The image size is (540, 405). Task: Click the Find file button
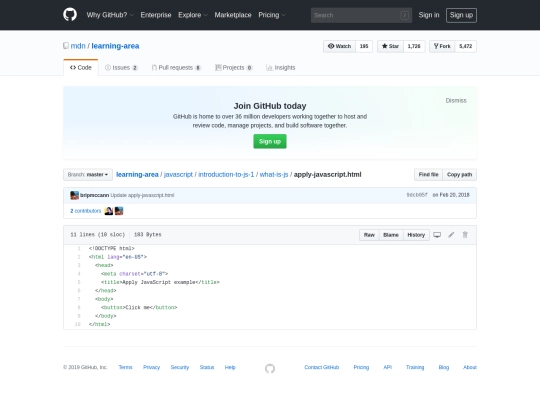(x=428, y=175)
